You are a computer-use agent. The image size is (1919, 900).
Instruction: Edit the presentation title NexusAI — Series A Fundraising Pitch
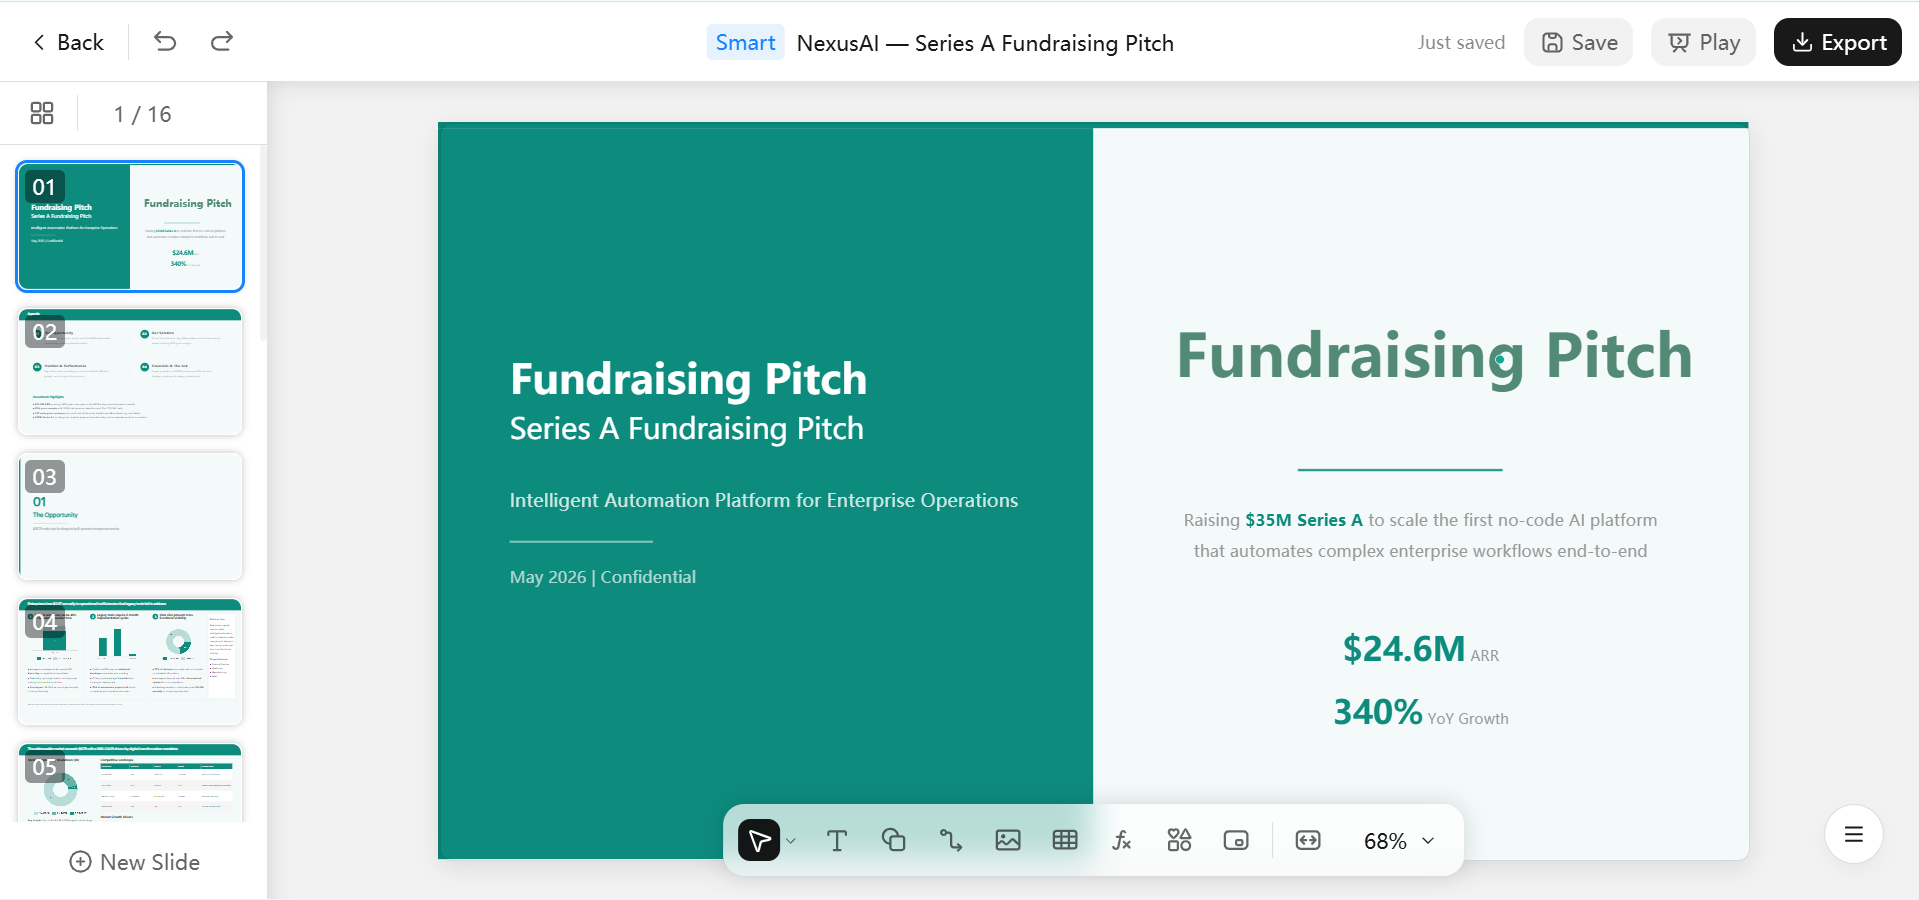(985, 43)
